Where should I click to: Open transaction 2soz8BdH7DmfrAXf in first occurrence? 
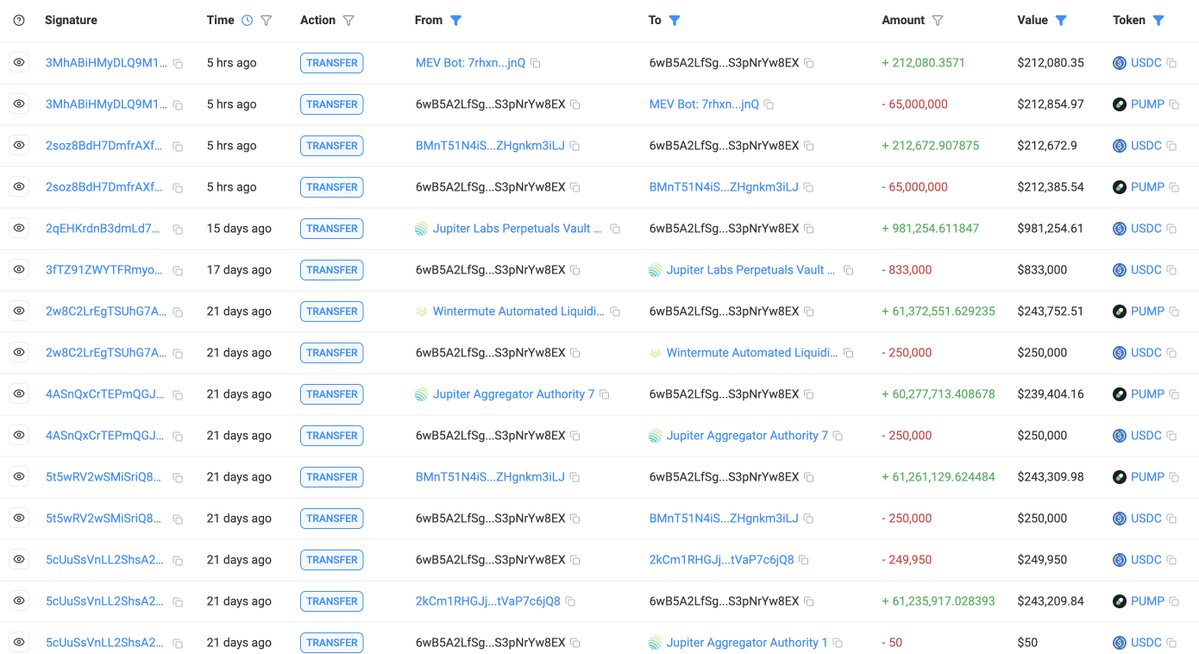click(x=103, y=145)
